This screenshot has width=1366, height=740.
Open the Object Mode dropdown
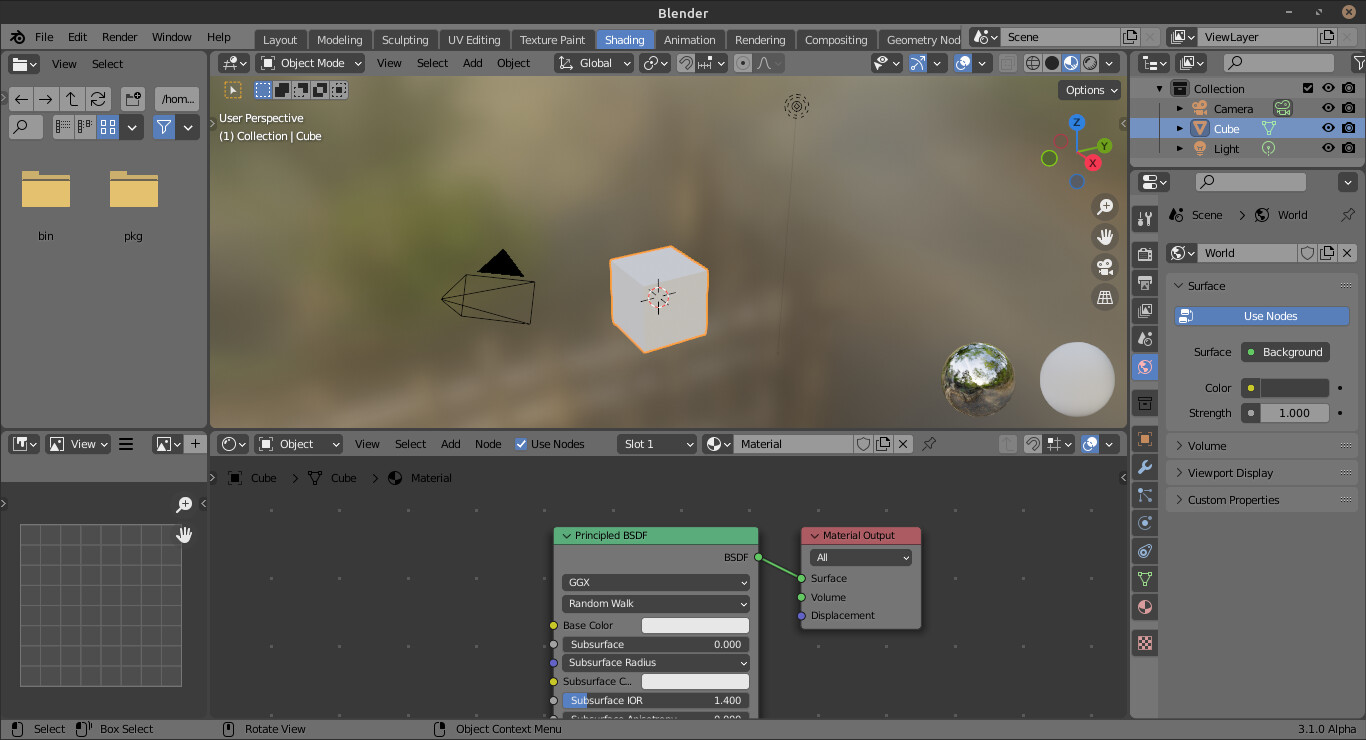pyautogui.click(x=311, y=63)
